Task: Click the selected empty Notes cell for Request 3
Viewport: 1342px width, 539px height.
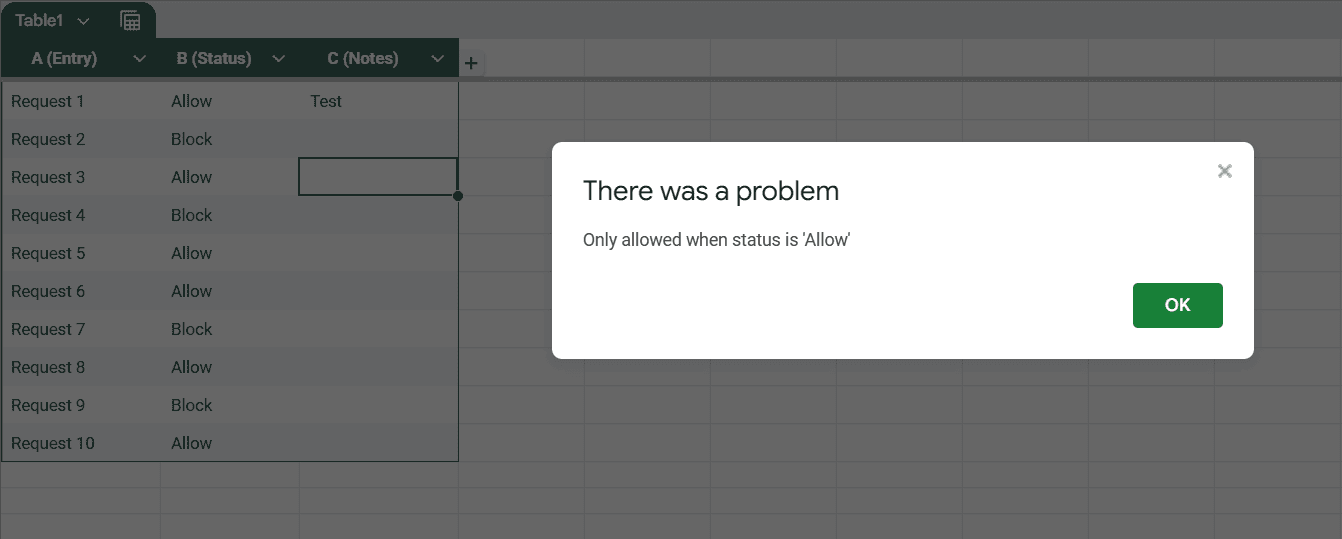Action: [x=378, y=177]
